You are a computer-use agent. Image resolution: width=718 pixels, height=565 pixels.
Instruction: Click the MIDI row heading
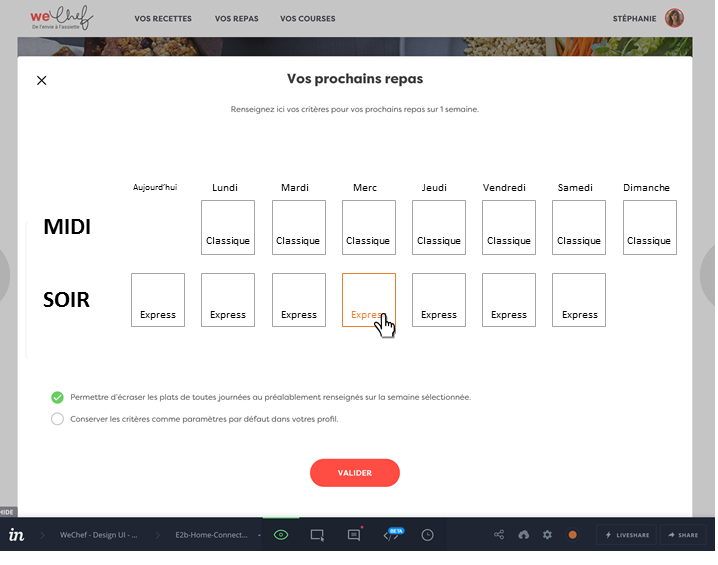(x=67, y=227)
